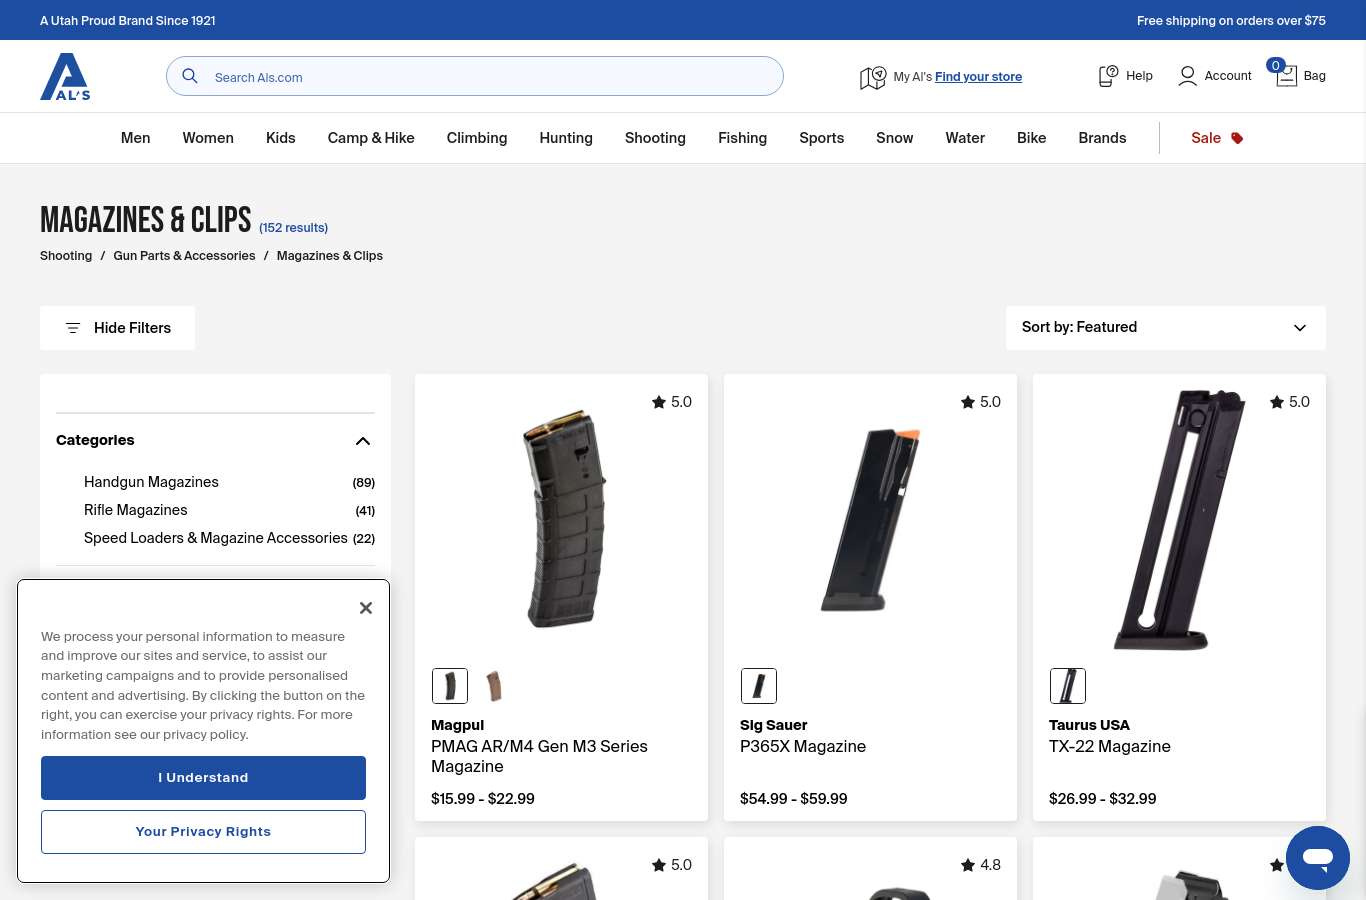Open the Men menu
Screen dimensions: 1366x900
click(136, 138)
